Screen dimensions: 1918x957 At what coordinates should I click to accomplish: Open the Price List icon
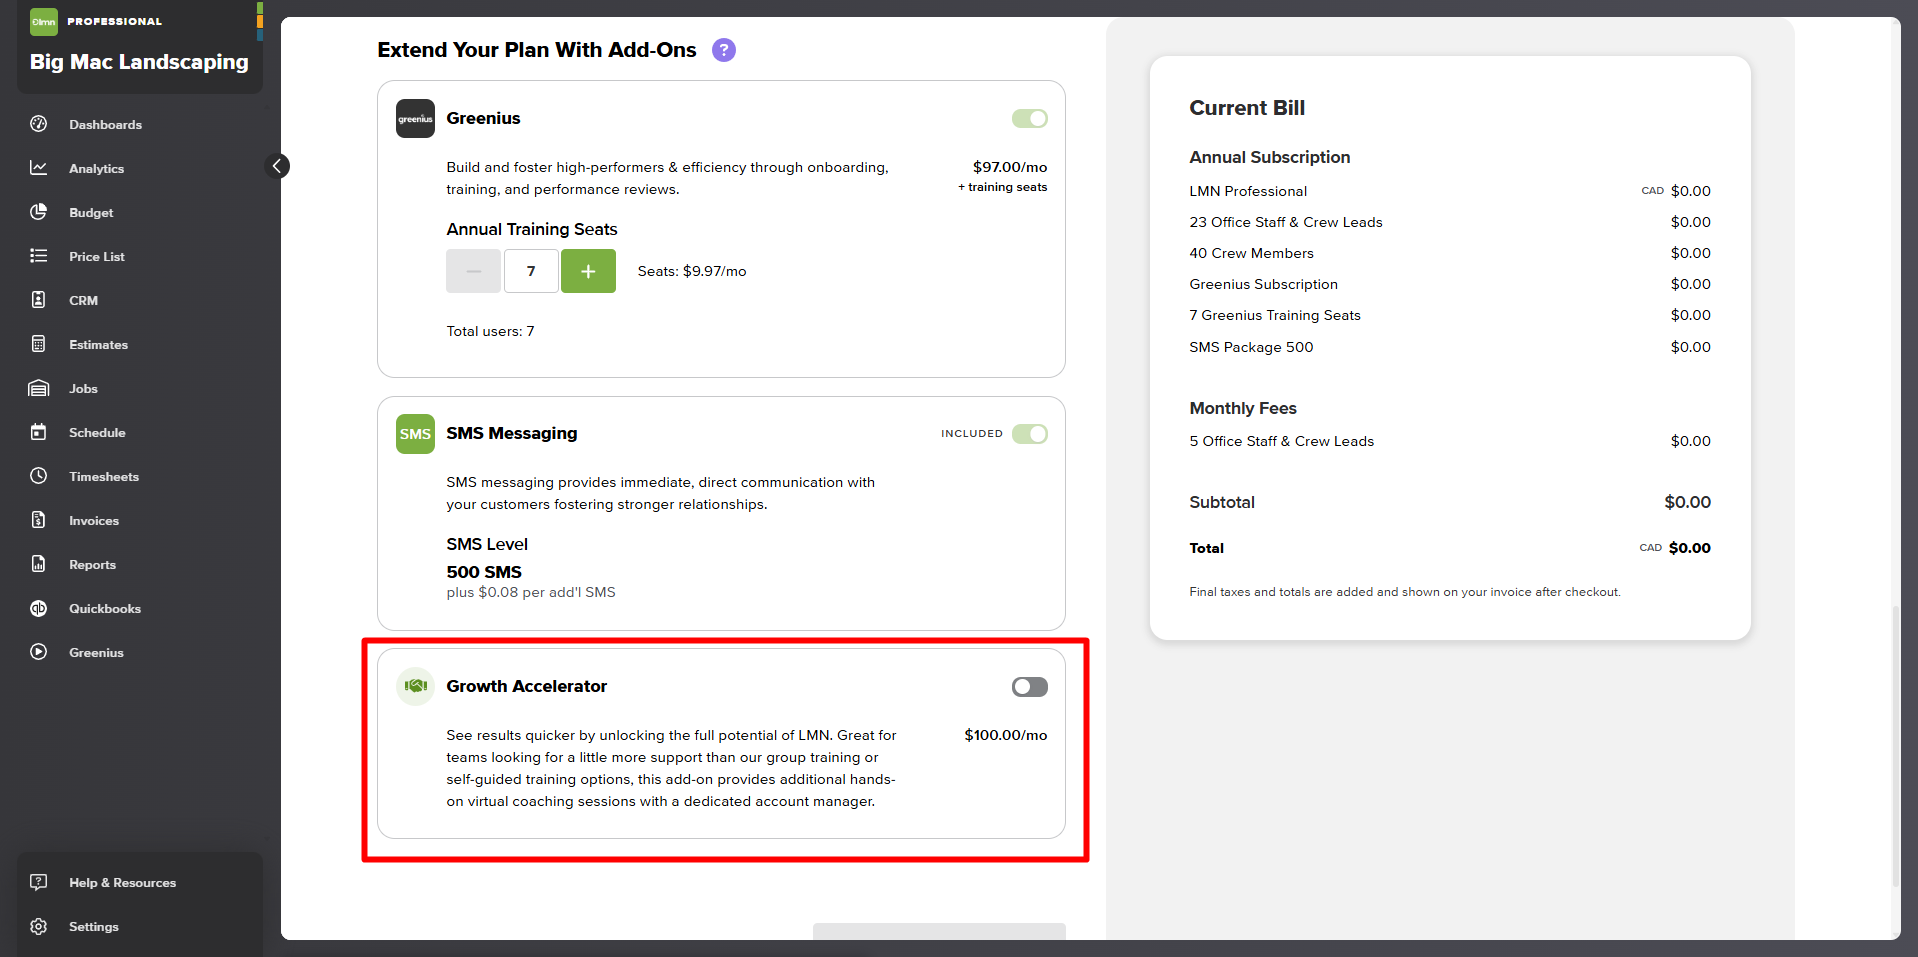point(39,256)
